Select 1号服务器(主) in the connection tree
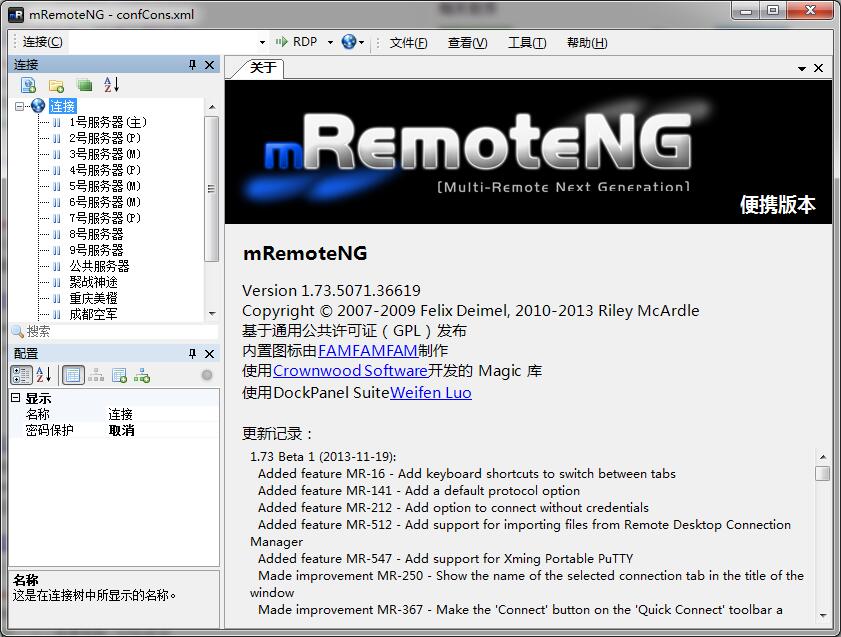The image size is (841, 637). [108, 122]
